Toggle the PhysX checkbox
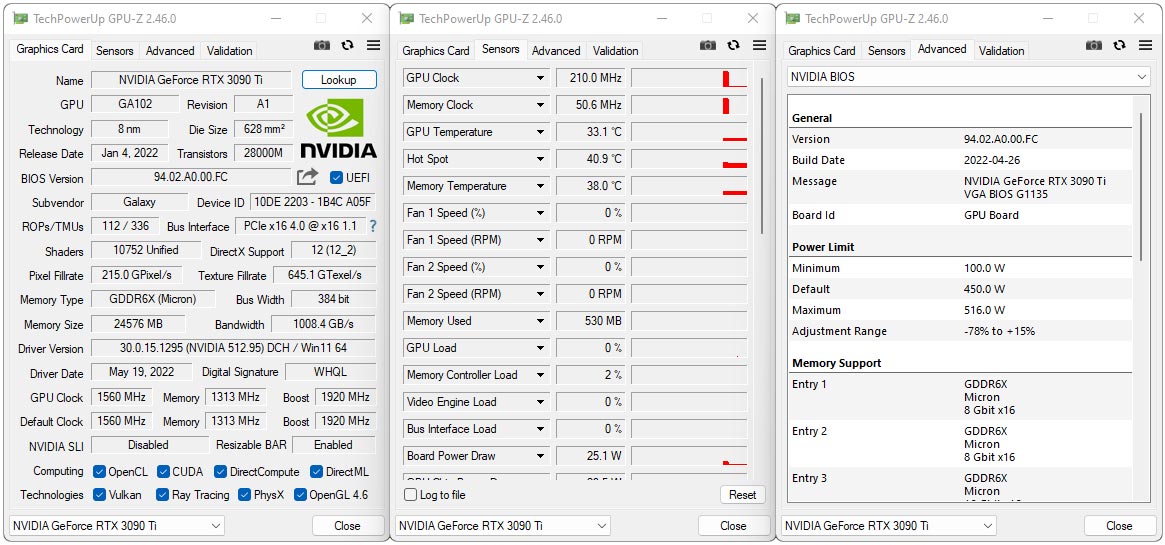 (x=244, y=495)
